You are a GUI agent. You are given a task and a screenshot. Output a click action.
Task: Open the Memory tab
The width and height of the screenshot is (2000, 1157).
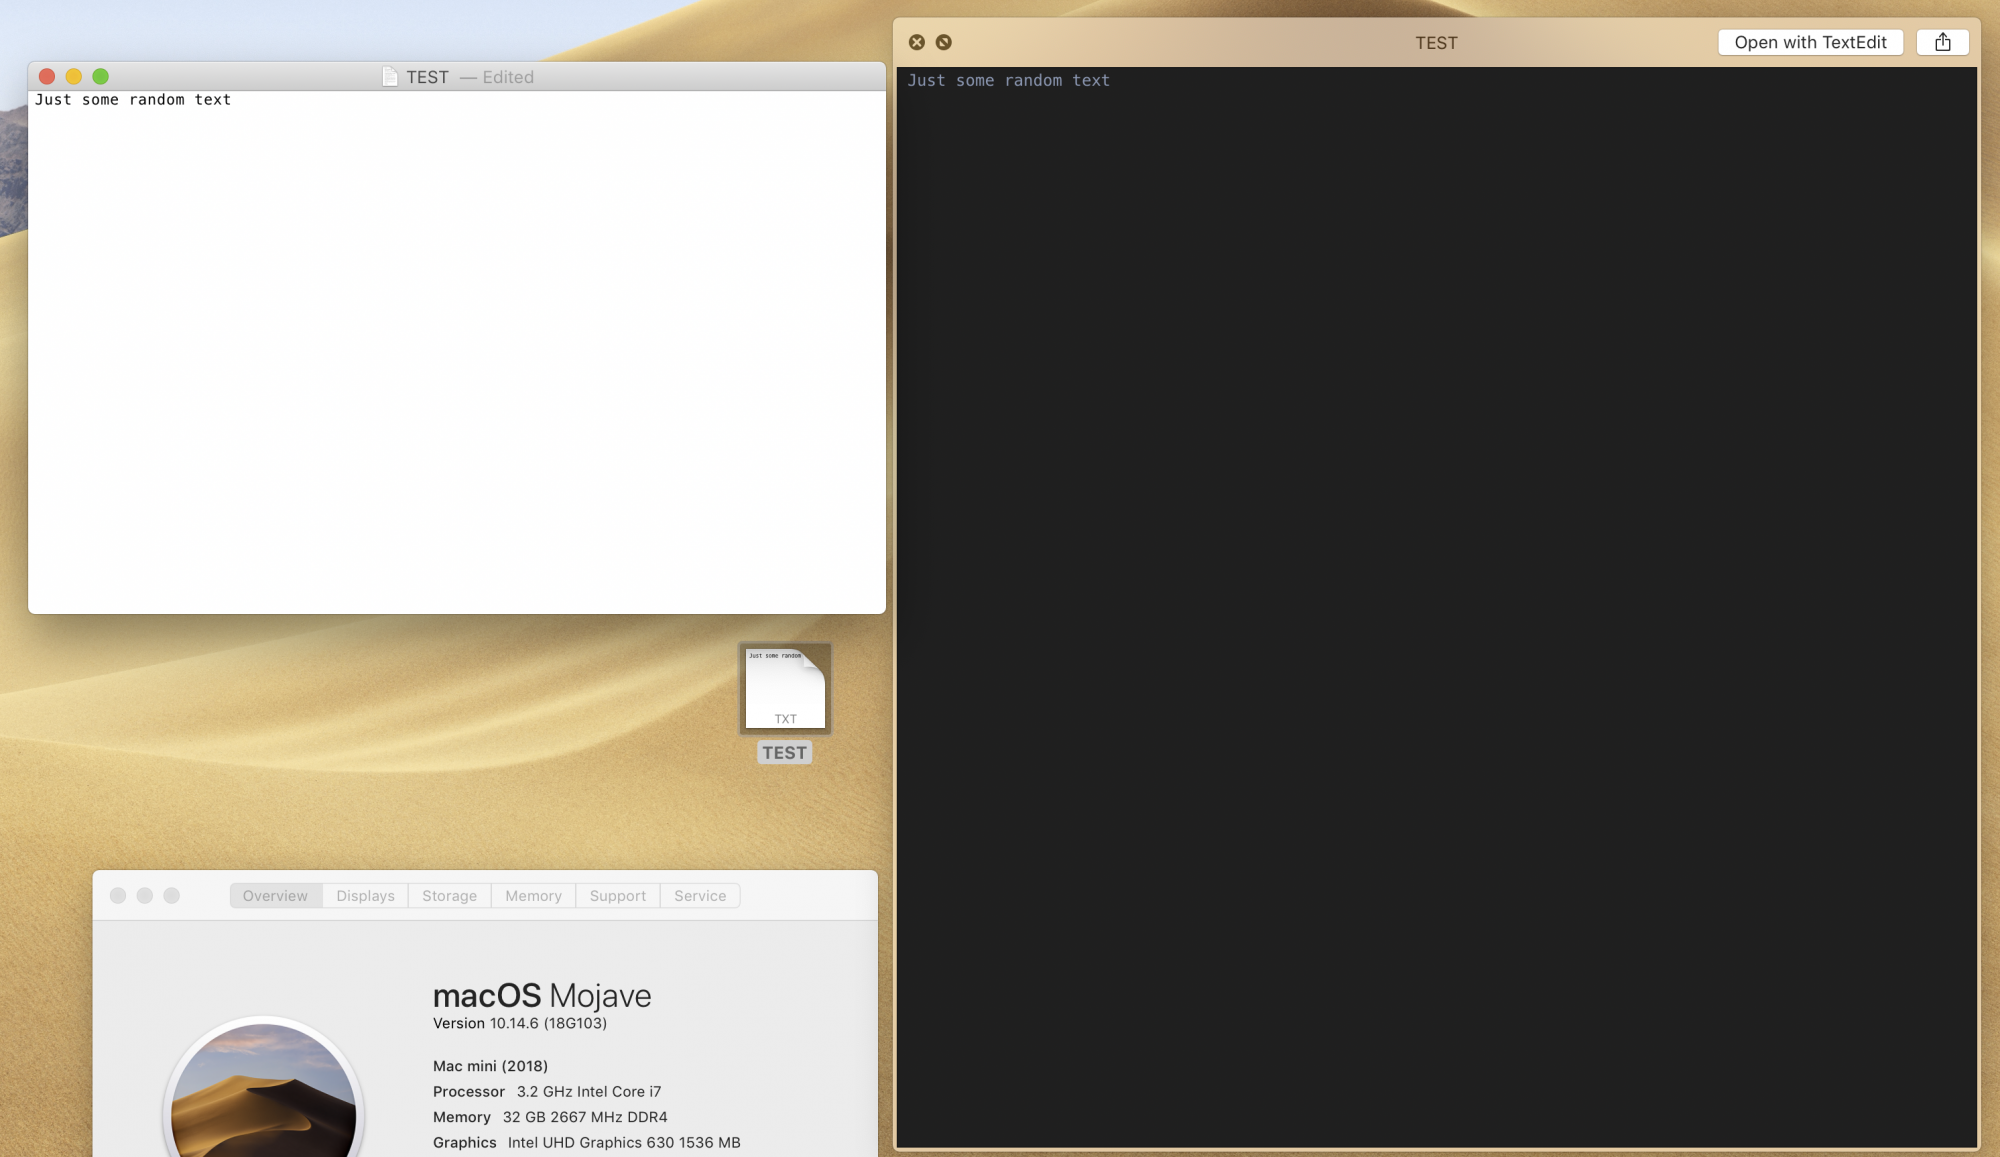point(533,896)
